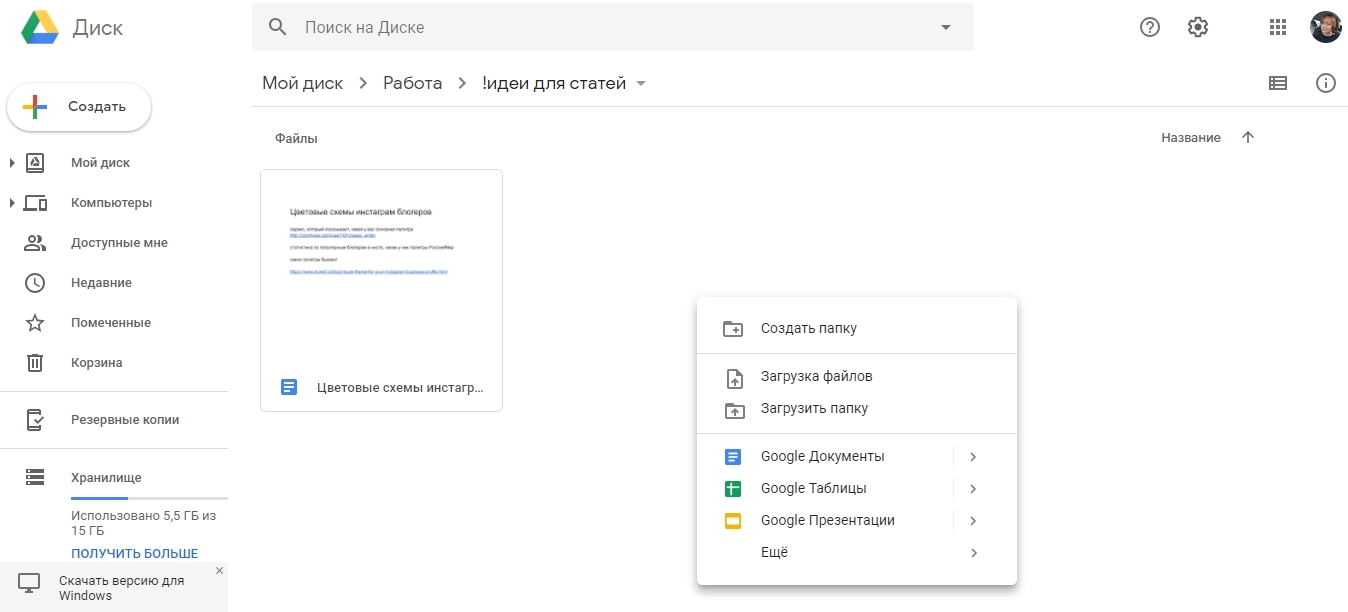Open settings via the gear icon
This screenshot has height=612, width=1348.
click(1198, 28)
